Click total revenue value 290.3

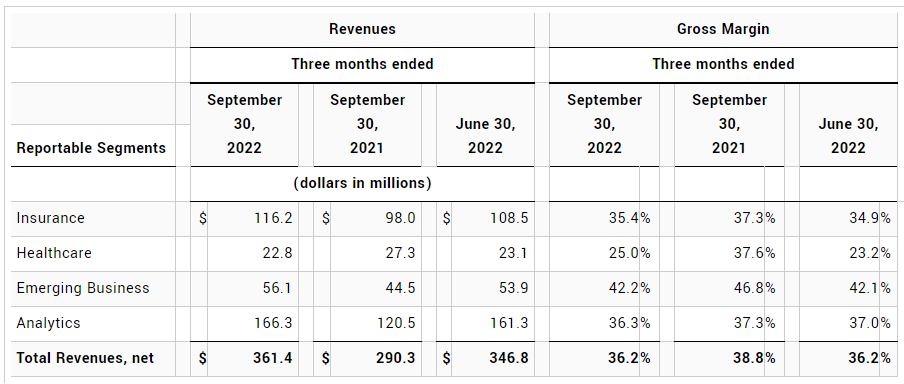395,358
